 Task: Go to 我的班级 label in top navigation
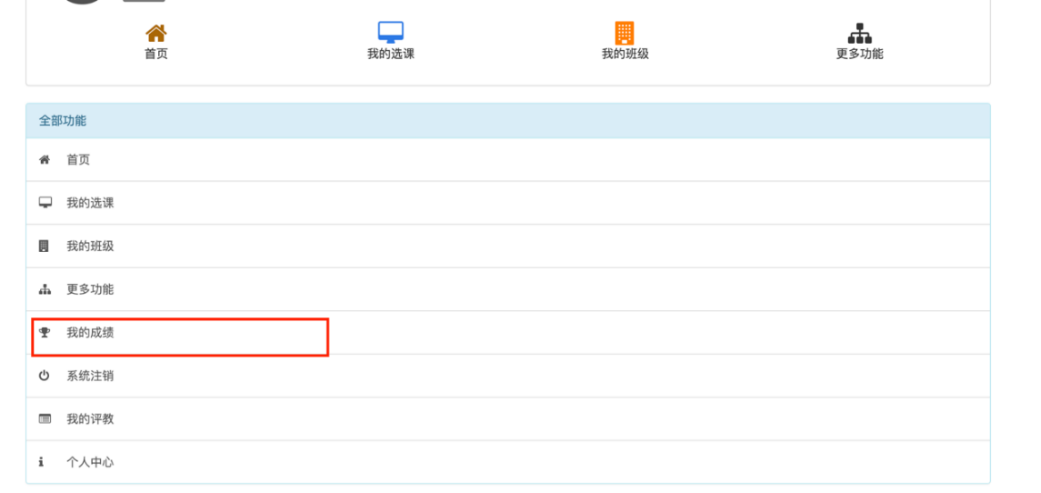pos(625,54)
